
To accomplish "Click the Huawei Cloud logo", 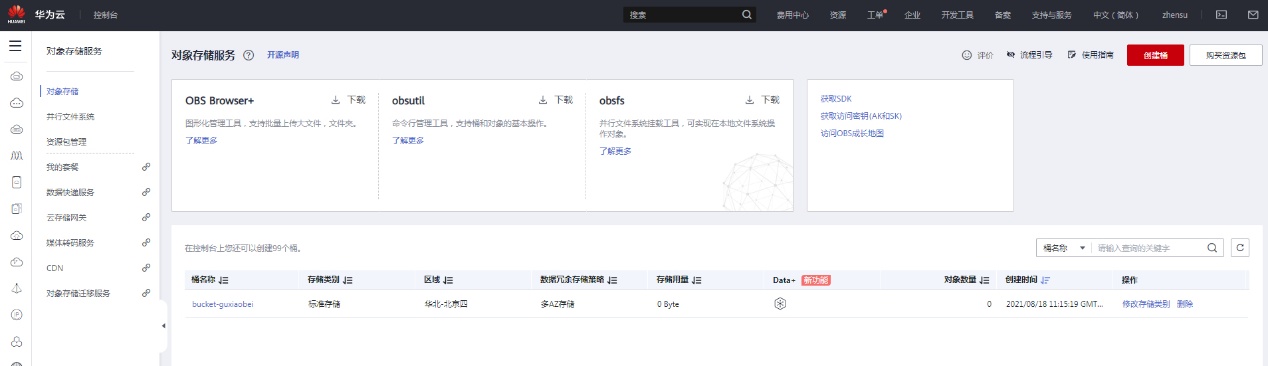I will 15,15.
